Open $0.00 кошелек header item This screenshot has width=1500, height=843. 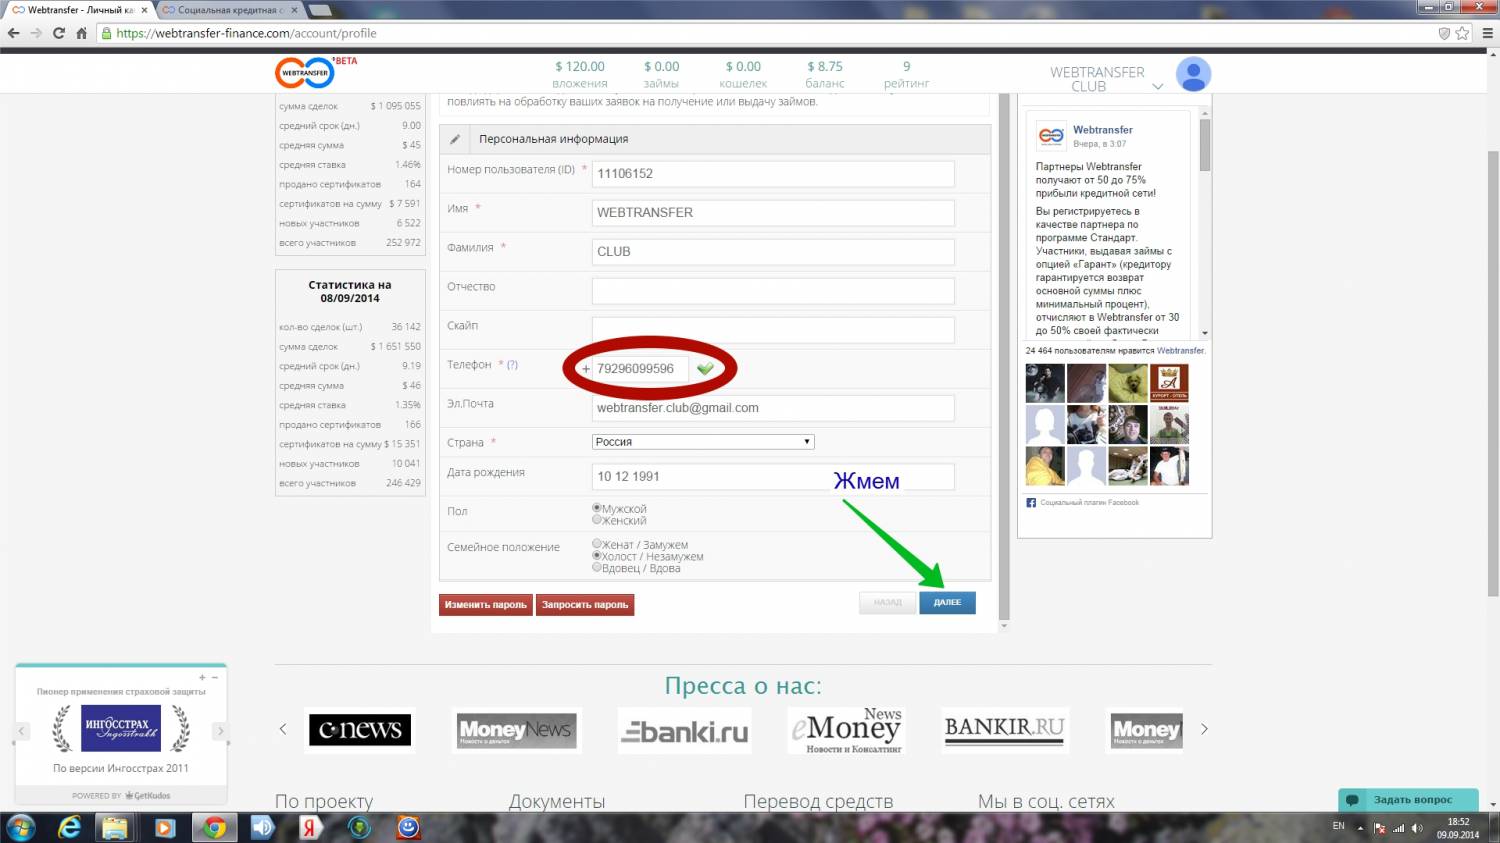(x=743, y=74)
